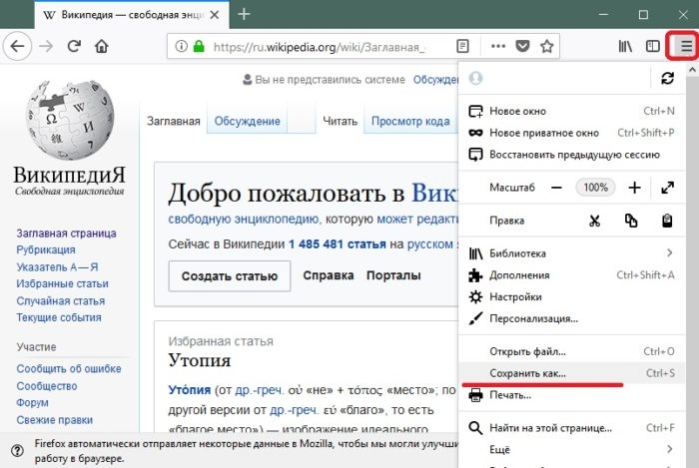Open Случайная статья sidebar link
699x468 pixels.
pos(61,301)
